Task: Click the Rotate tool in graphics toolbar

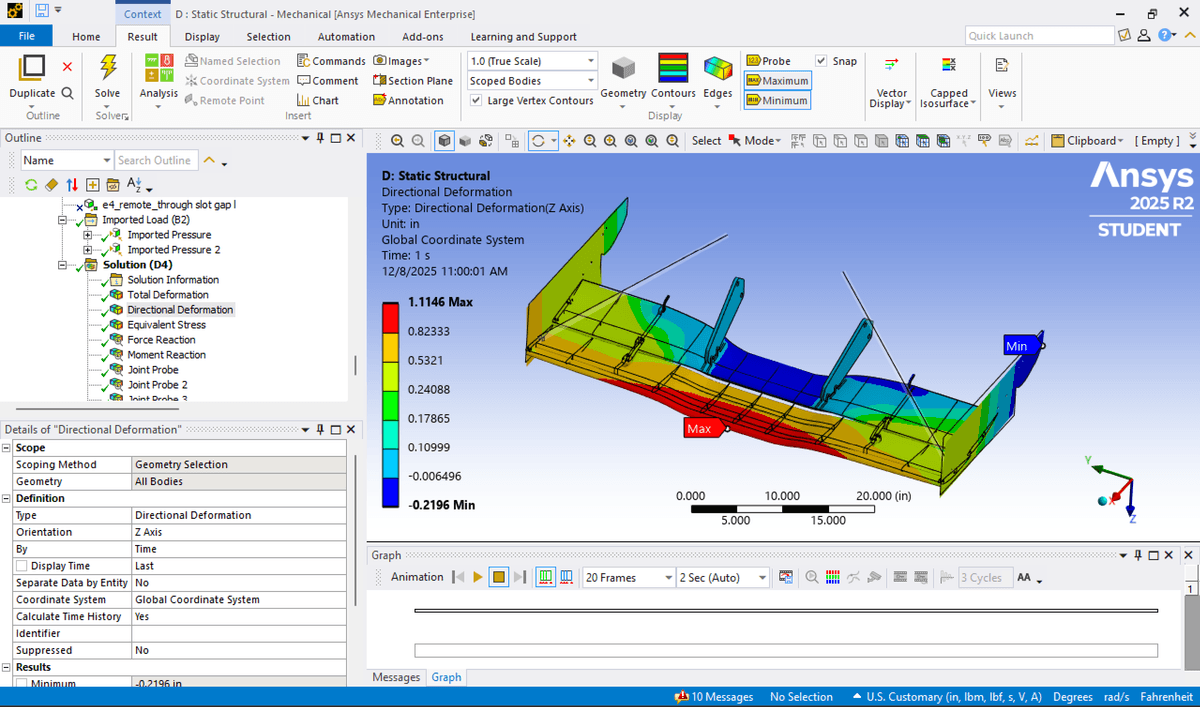Action: 538,141
